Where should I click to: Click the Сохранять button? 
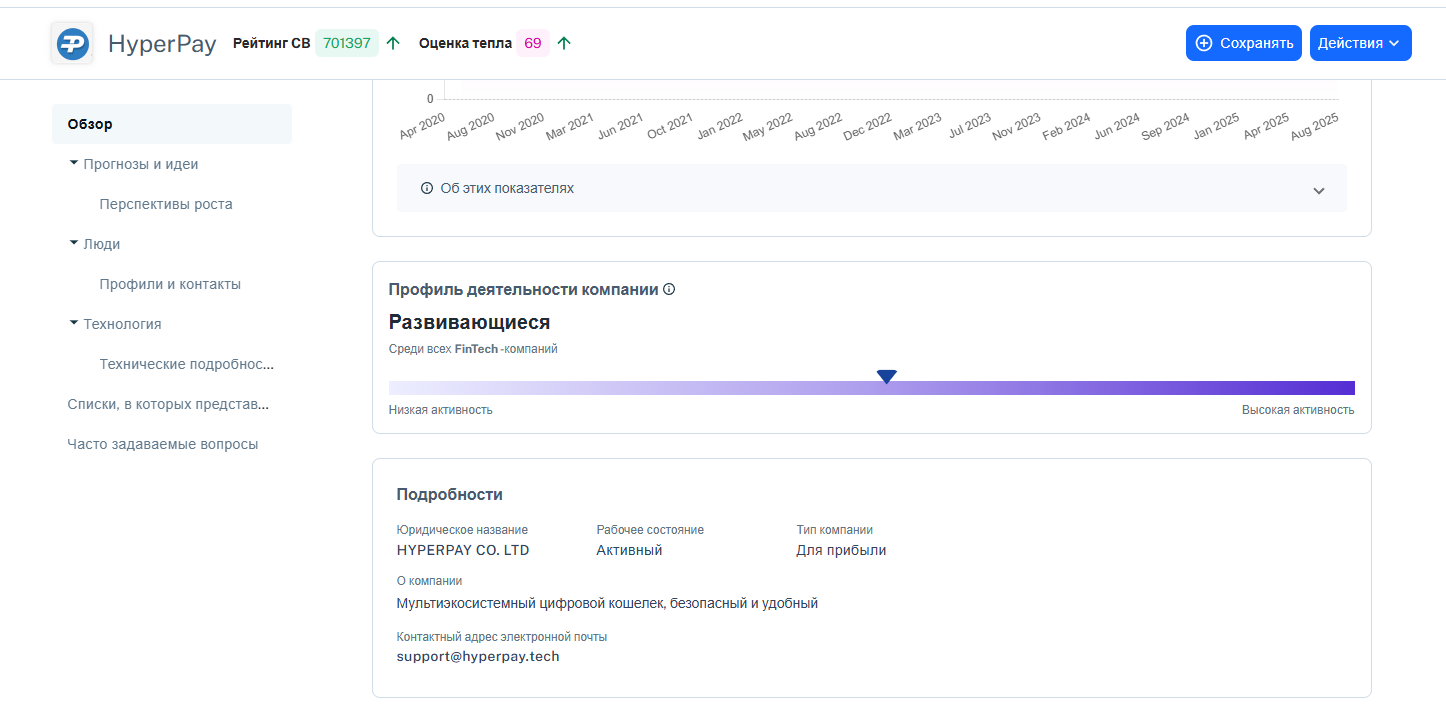coord(1243,43)
